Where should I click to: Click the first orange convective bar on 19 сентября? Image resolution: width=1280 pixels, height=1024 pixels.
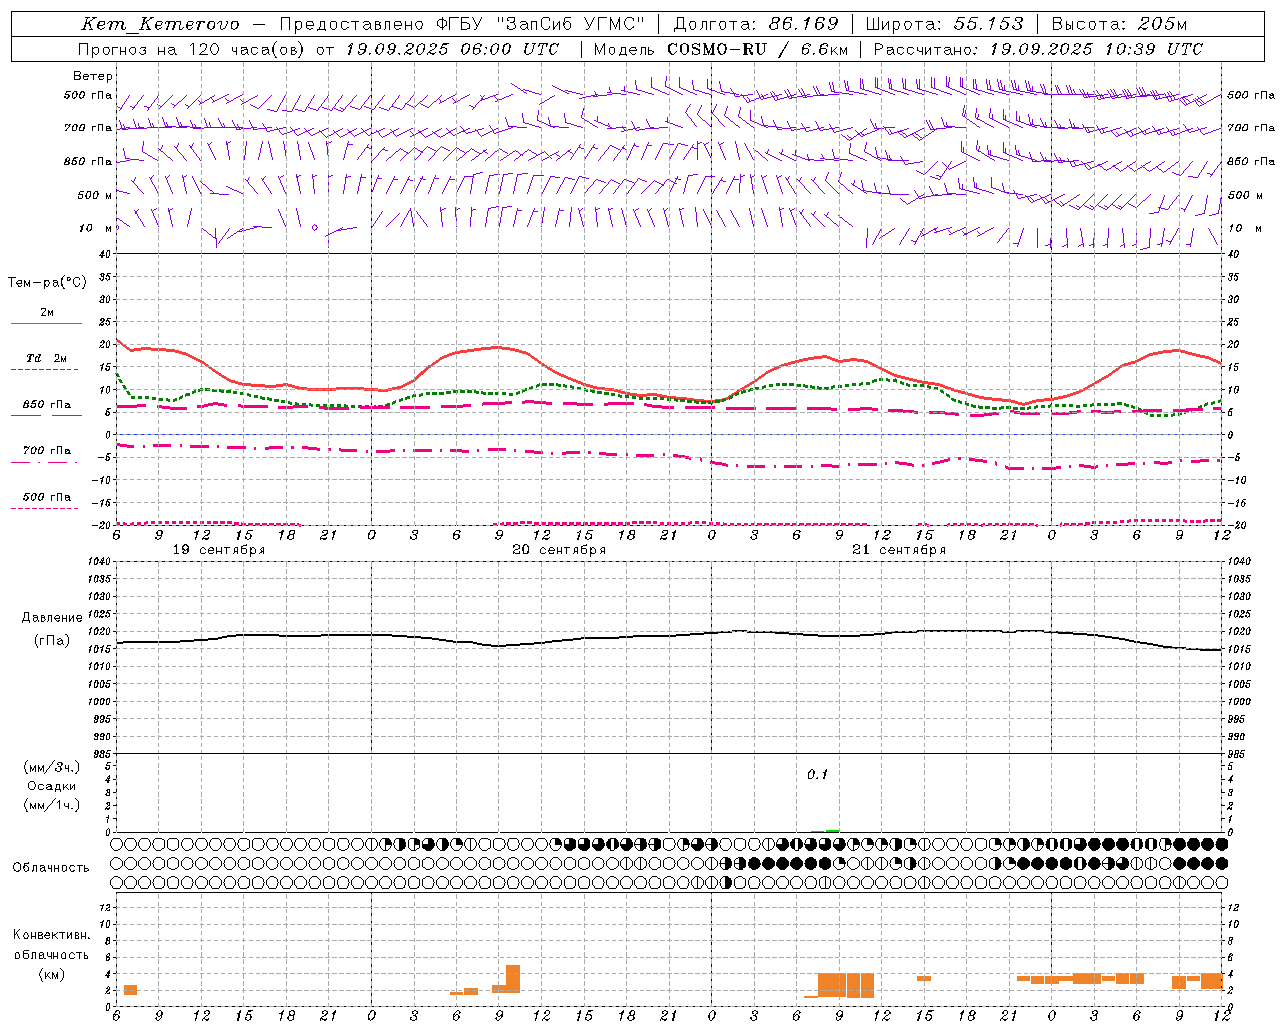point(130,990)
